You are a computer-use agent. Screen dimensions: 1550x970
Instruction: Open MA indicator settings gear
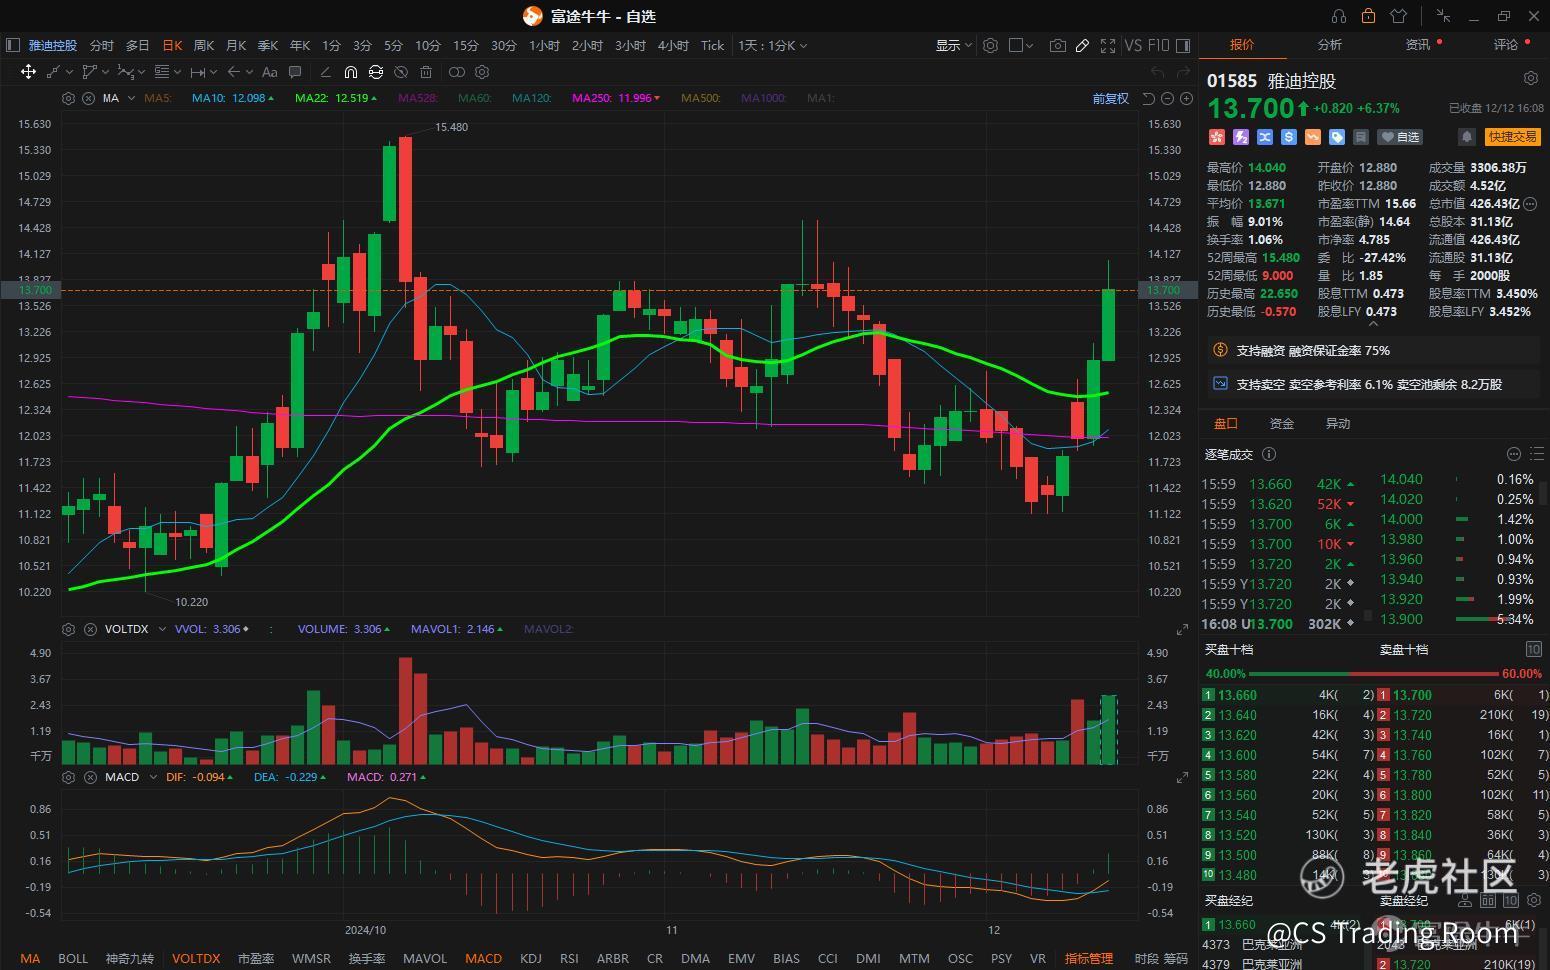(x=68, y=98)
